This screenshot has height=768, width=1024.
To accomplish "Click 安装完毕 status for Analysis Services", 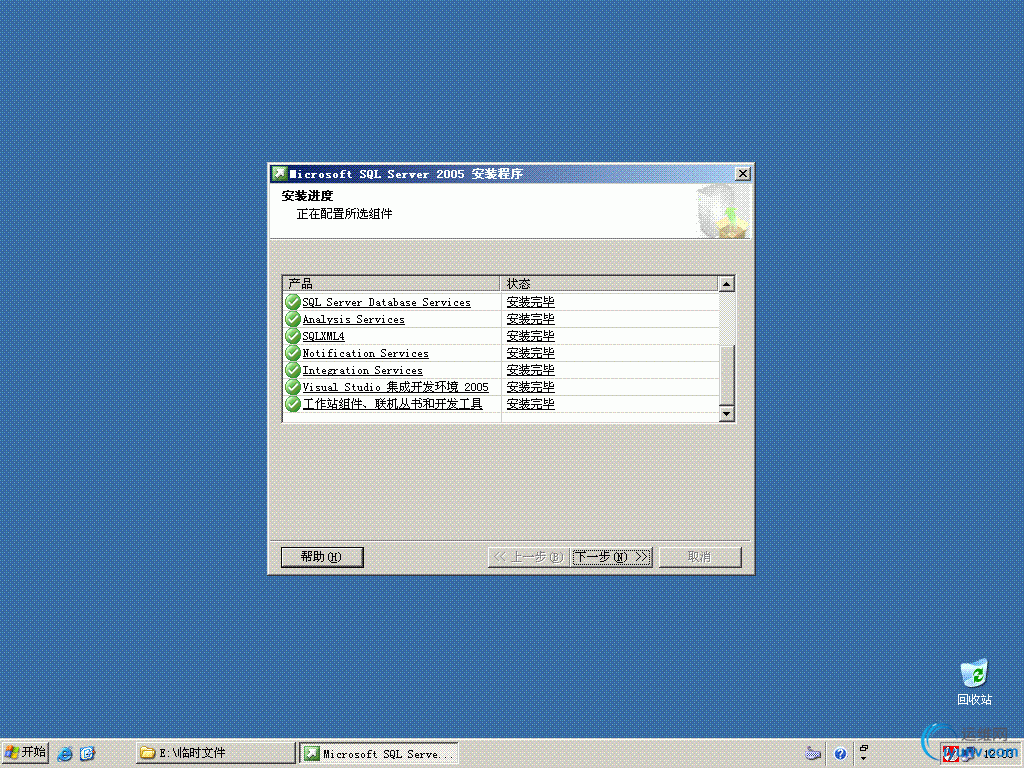I will pyautogui.click(x=530, y=319).
